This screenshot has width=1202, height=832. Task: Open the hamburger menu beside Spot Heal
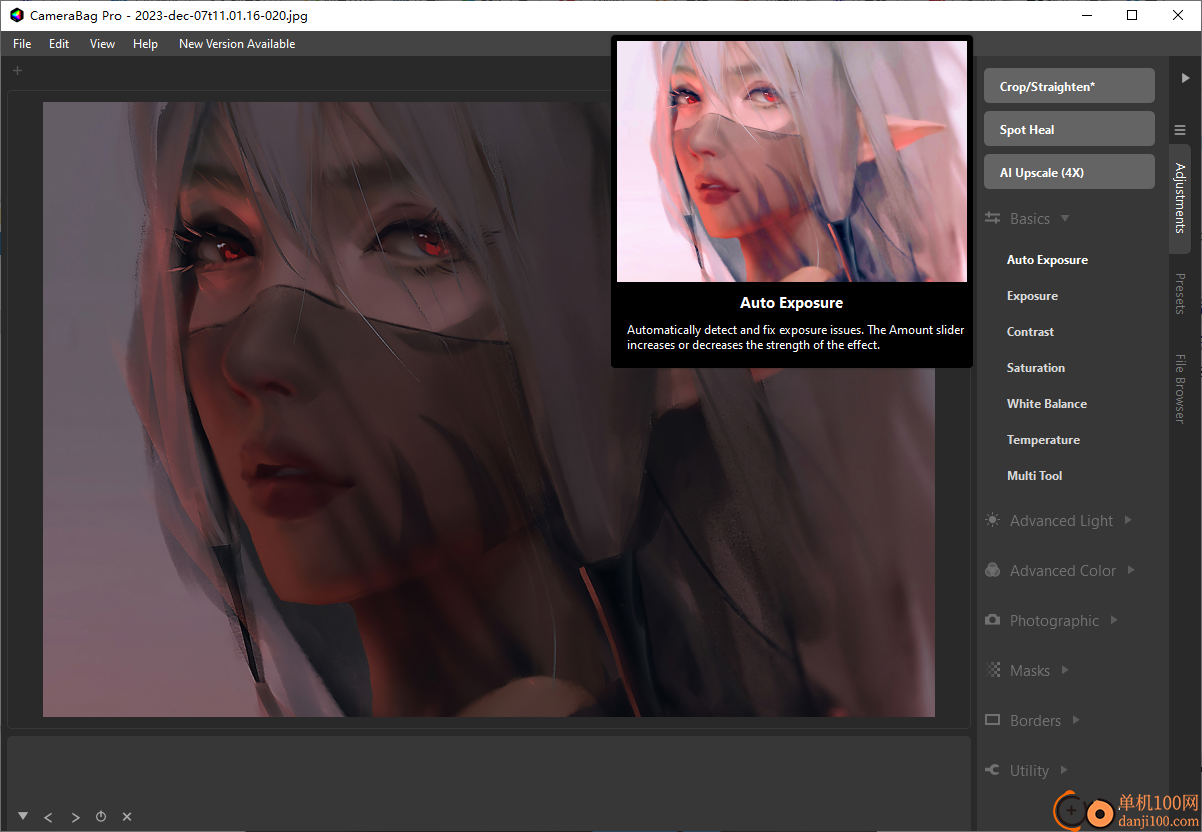[1180, 130]
